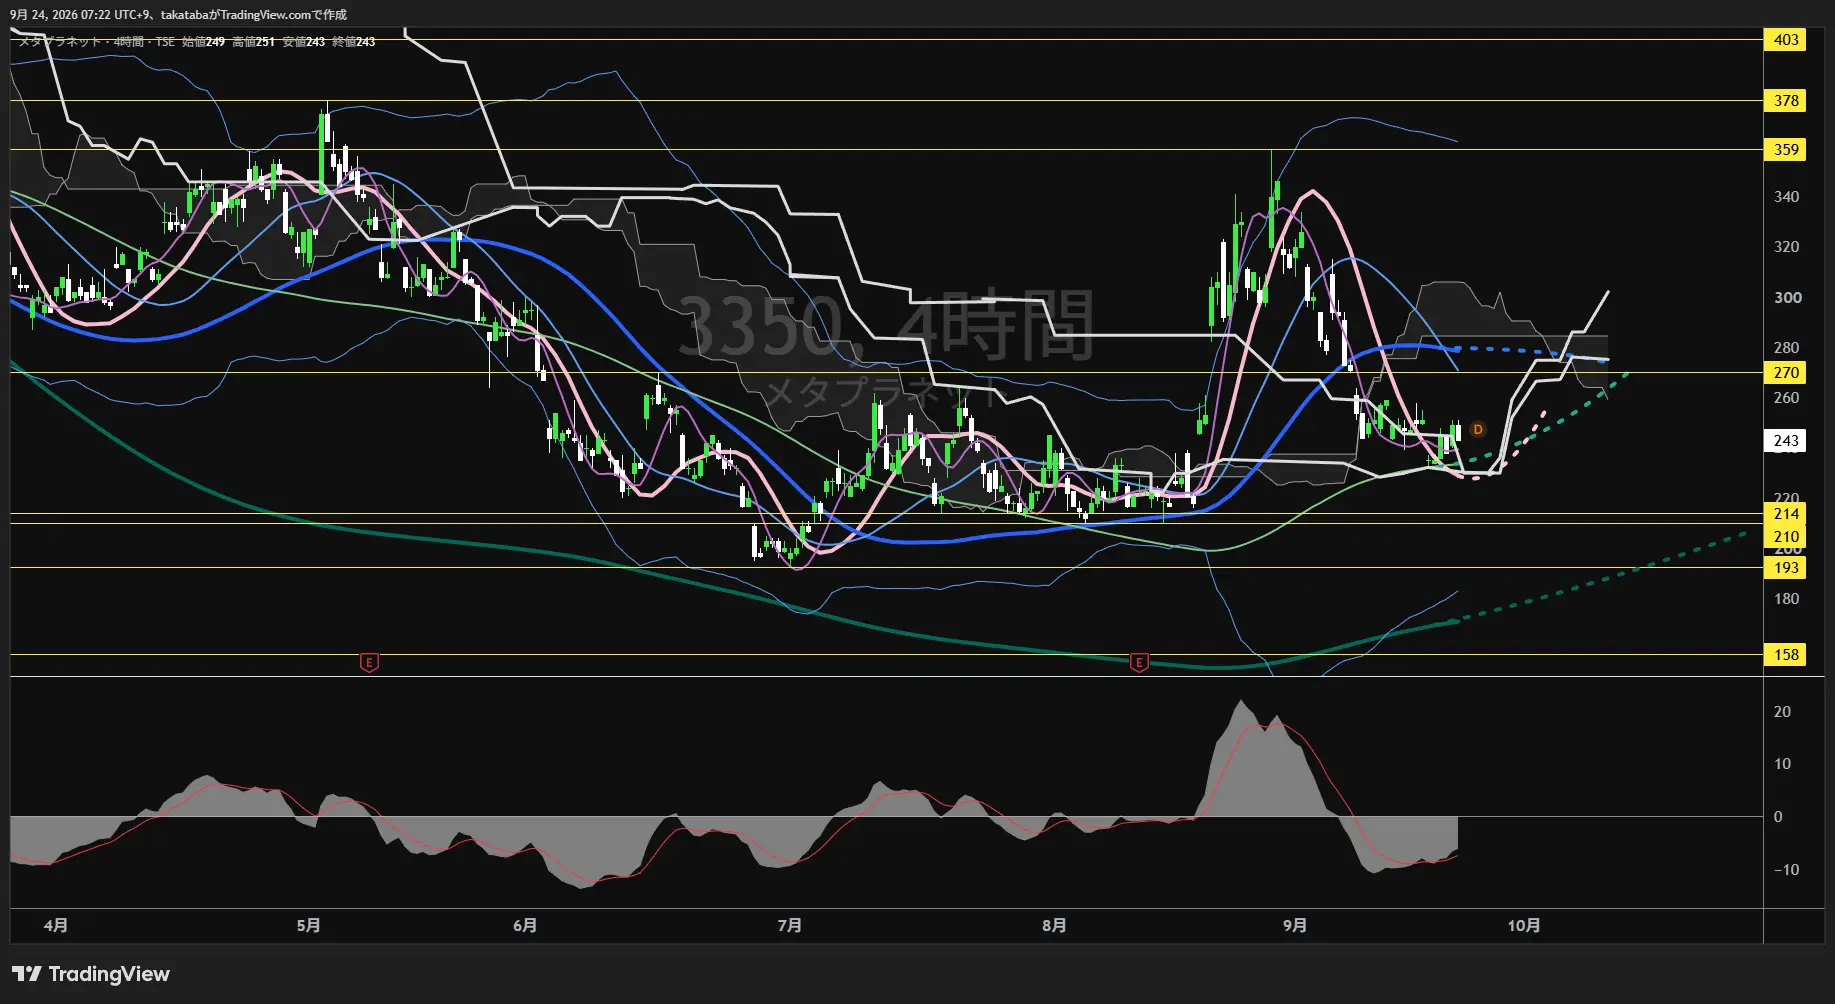Select the 193 yellow price label

(x=1786, y=568)
